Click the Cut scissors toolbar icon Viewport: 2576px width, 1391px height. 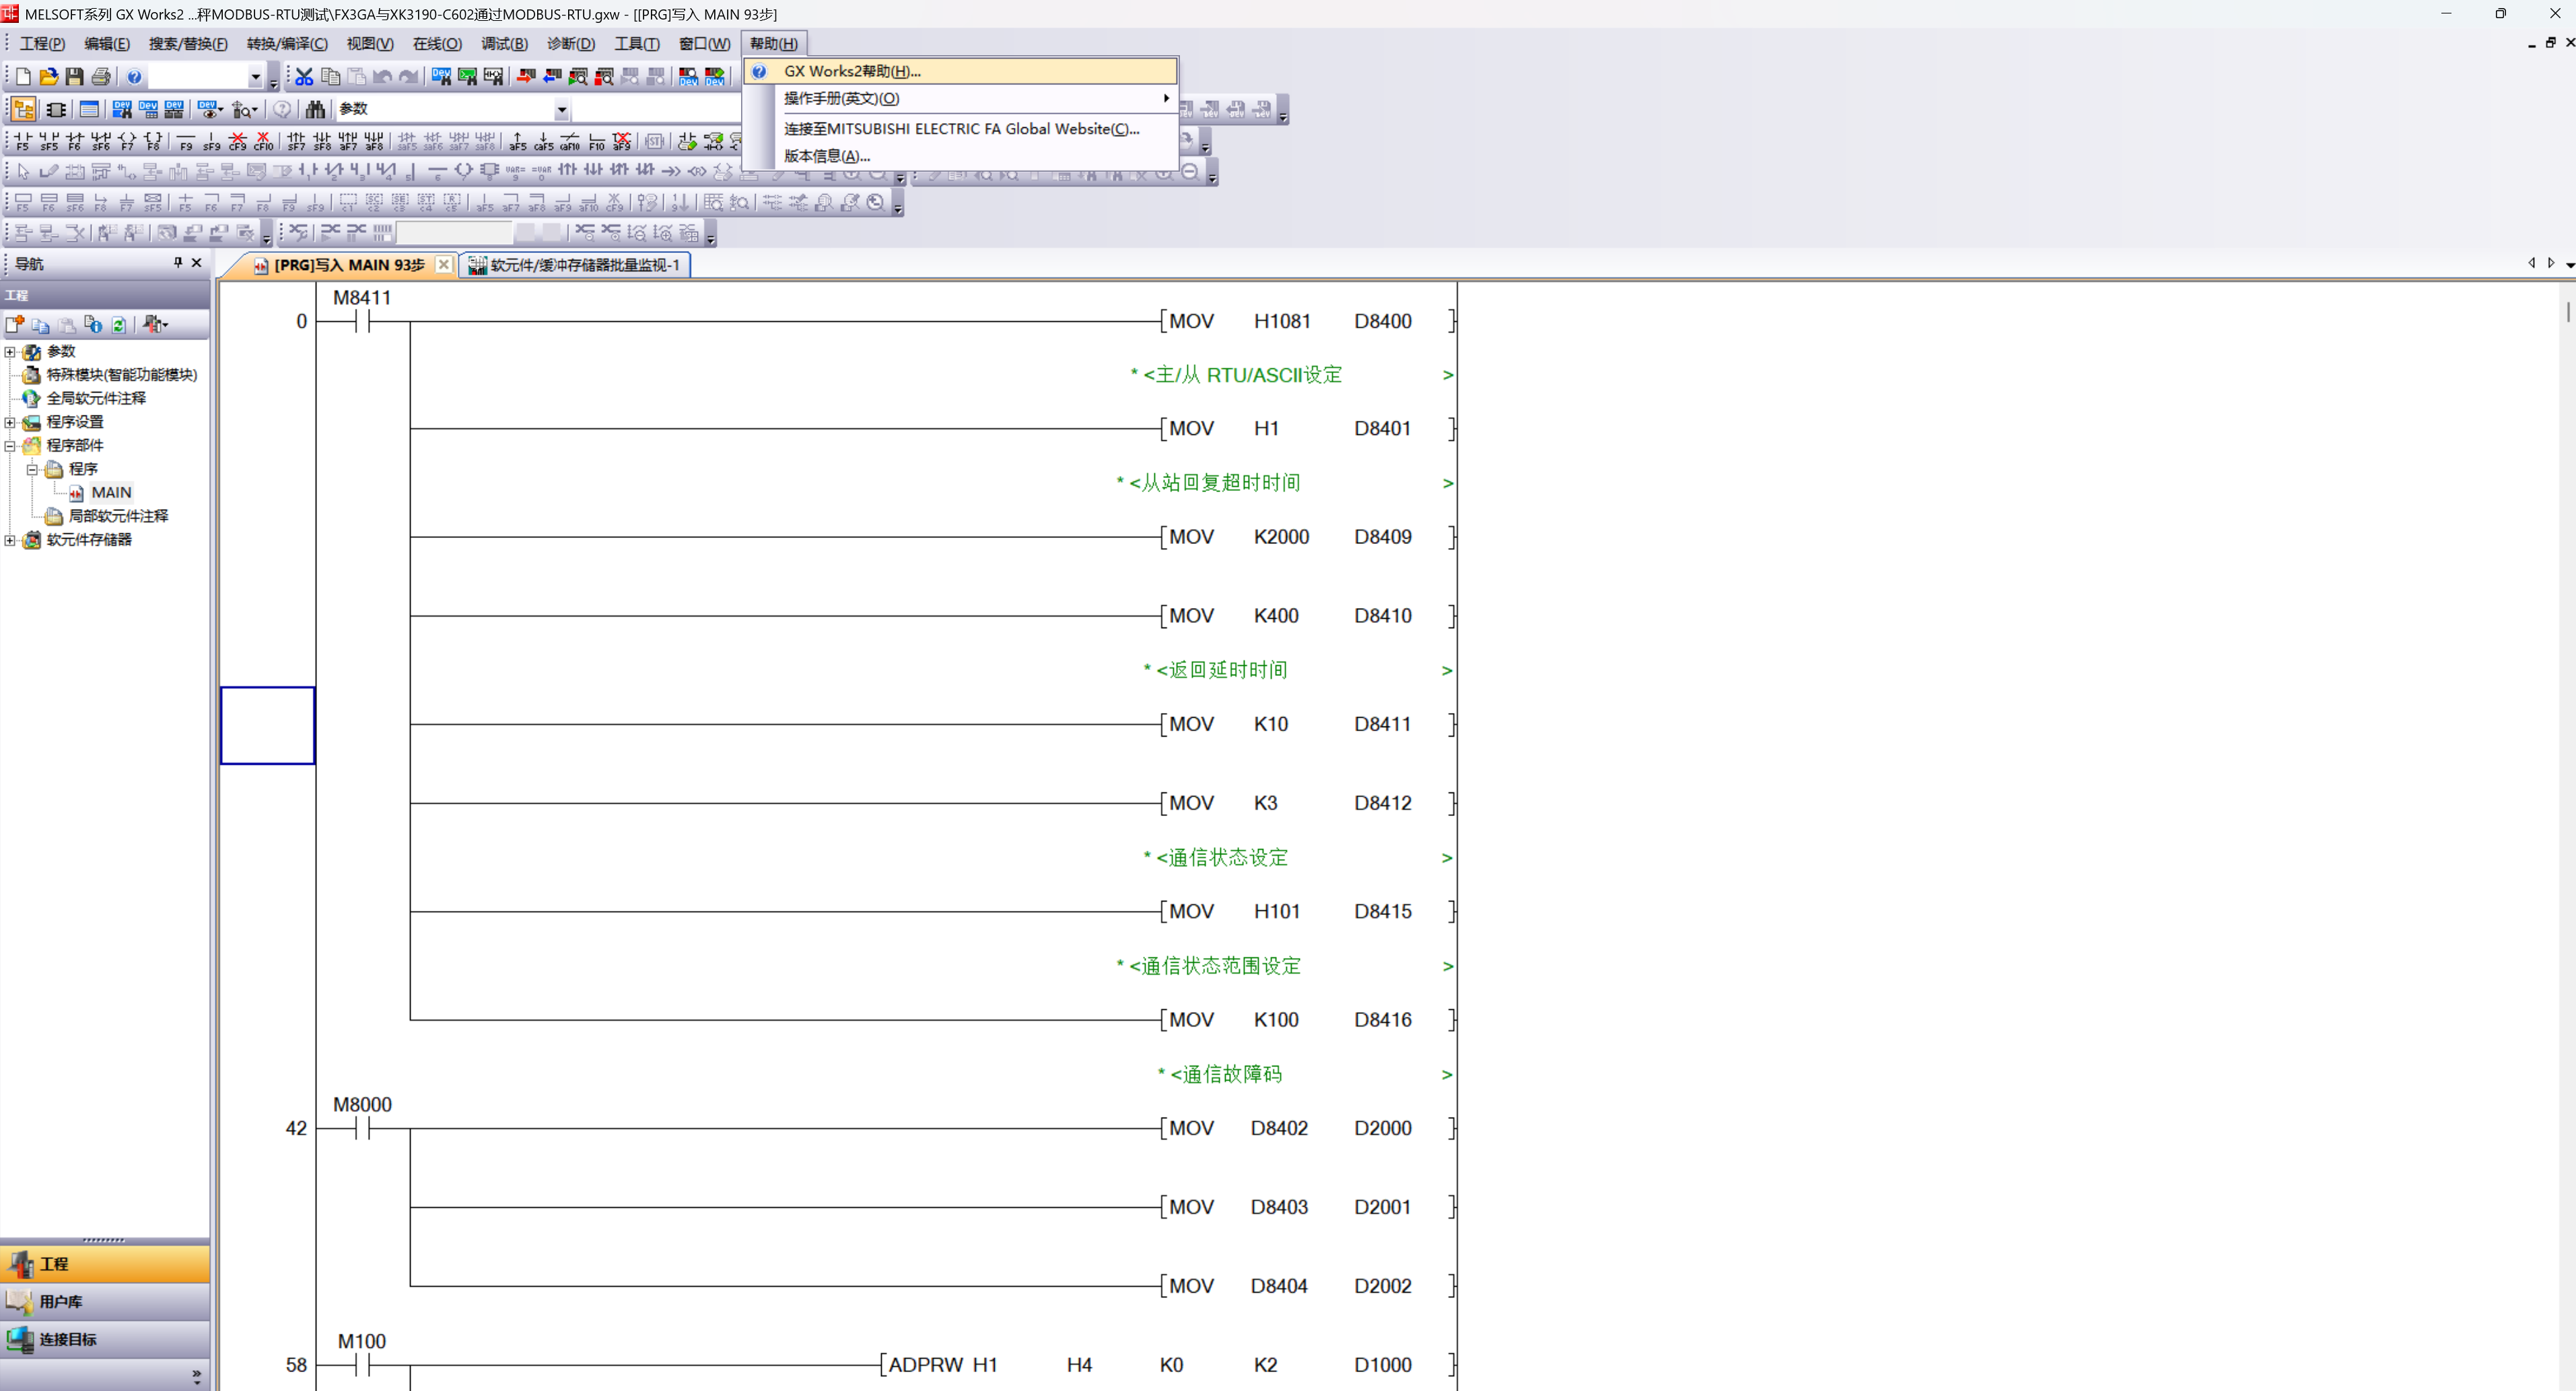coord(304,77)
